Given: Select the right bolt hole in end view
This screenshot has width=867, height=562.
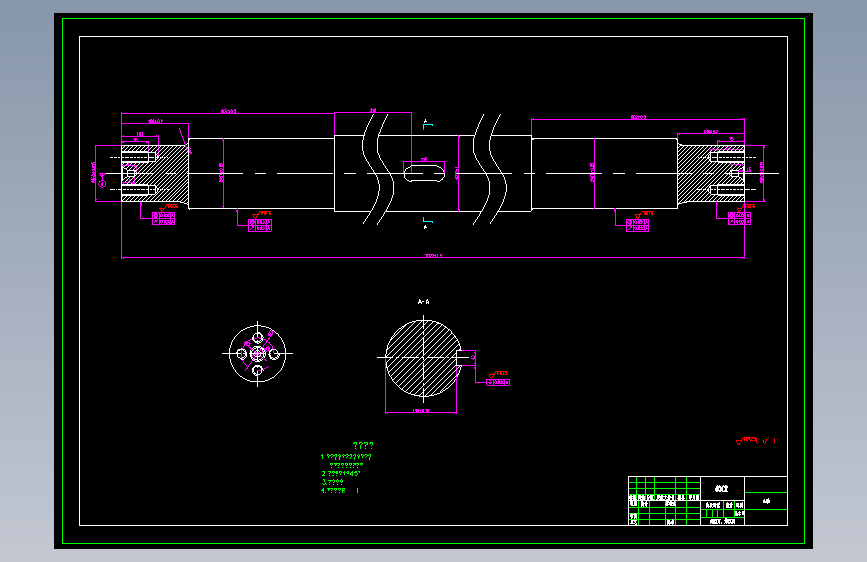Looking at the screenshot, I should click(274, 353).
